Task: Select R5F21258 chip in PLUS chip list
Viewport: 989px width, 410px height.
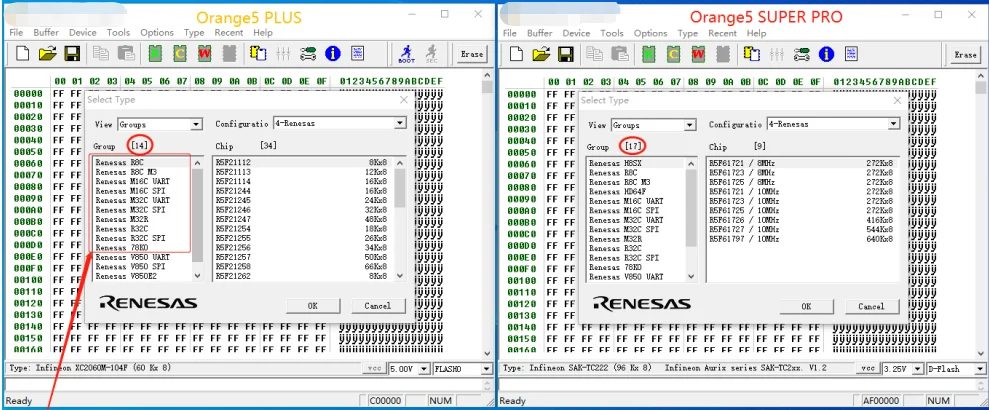Action: (x=303, y=267)
